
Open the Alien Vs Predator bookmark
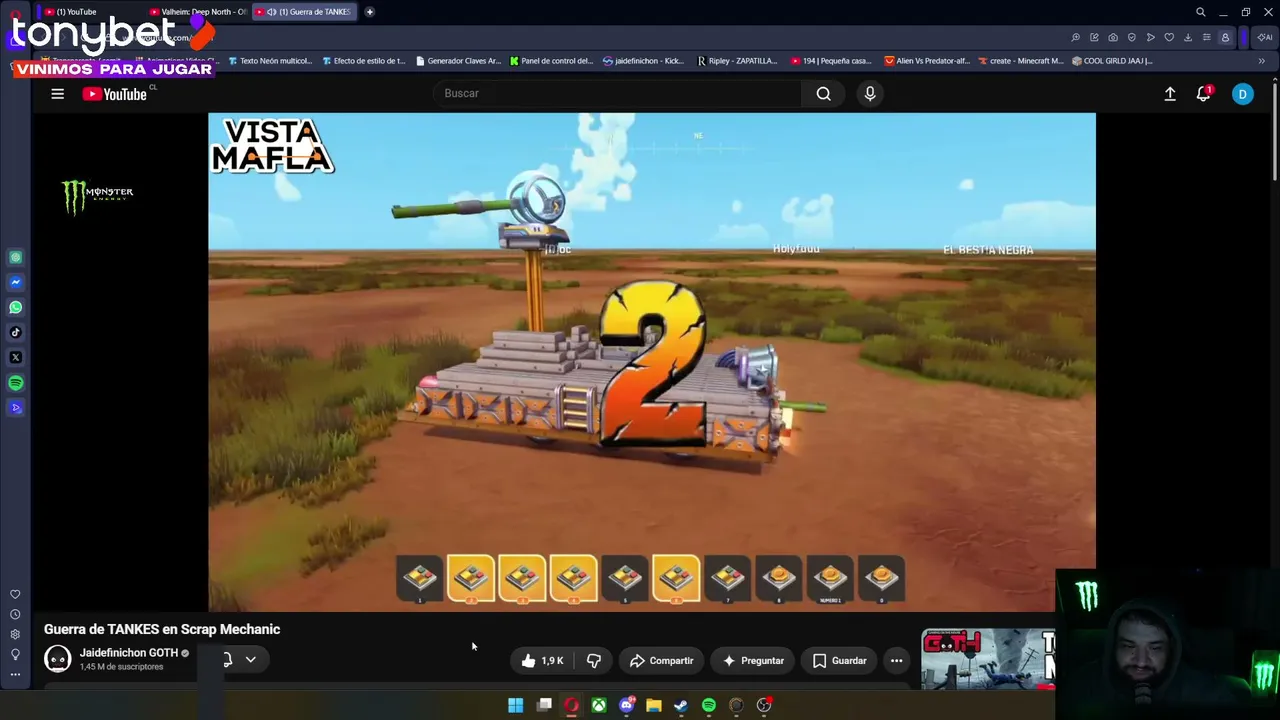927,61
